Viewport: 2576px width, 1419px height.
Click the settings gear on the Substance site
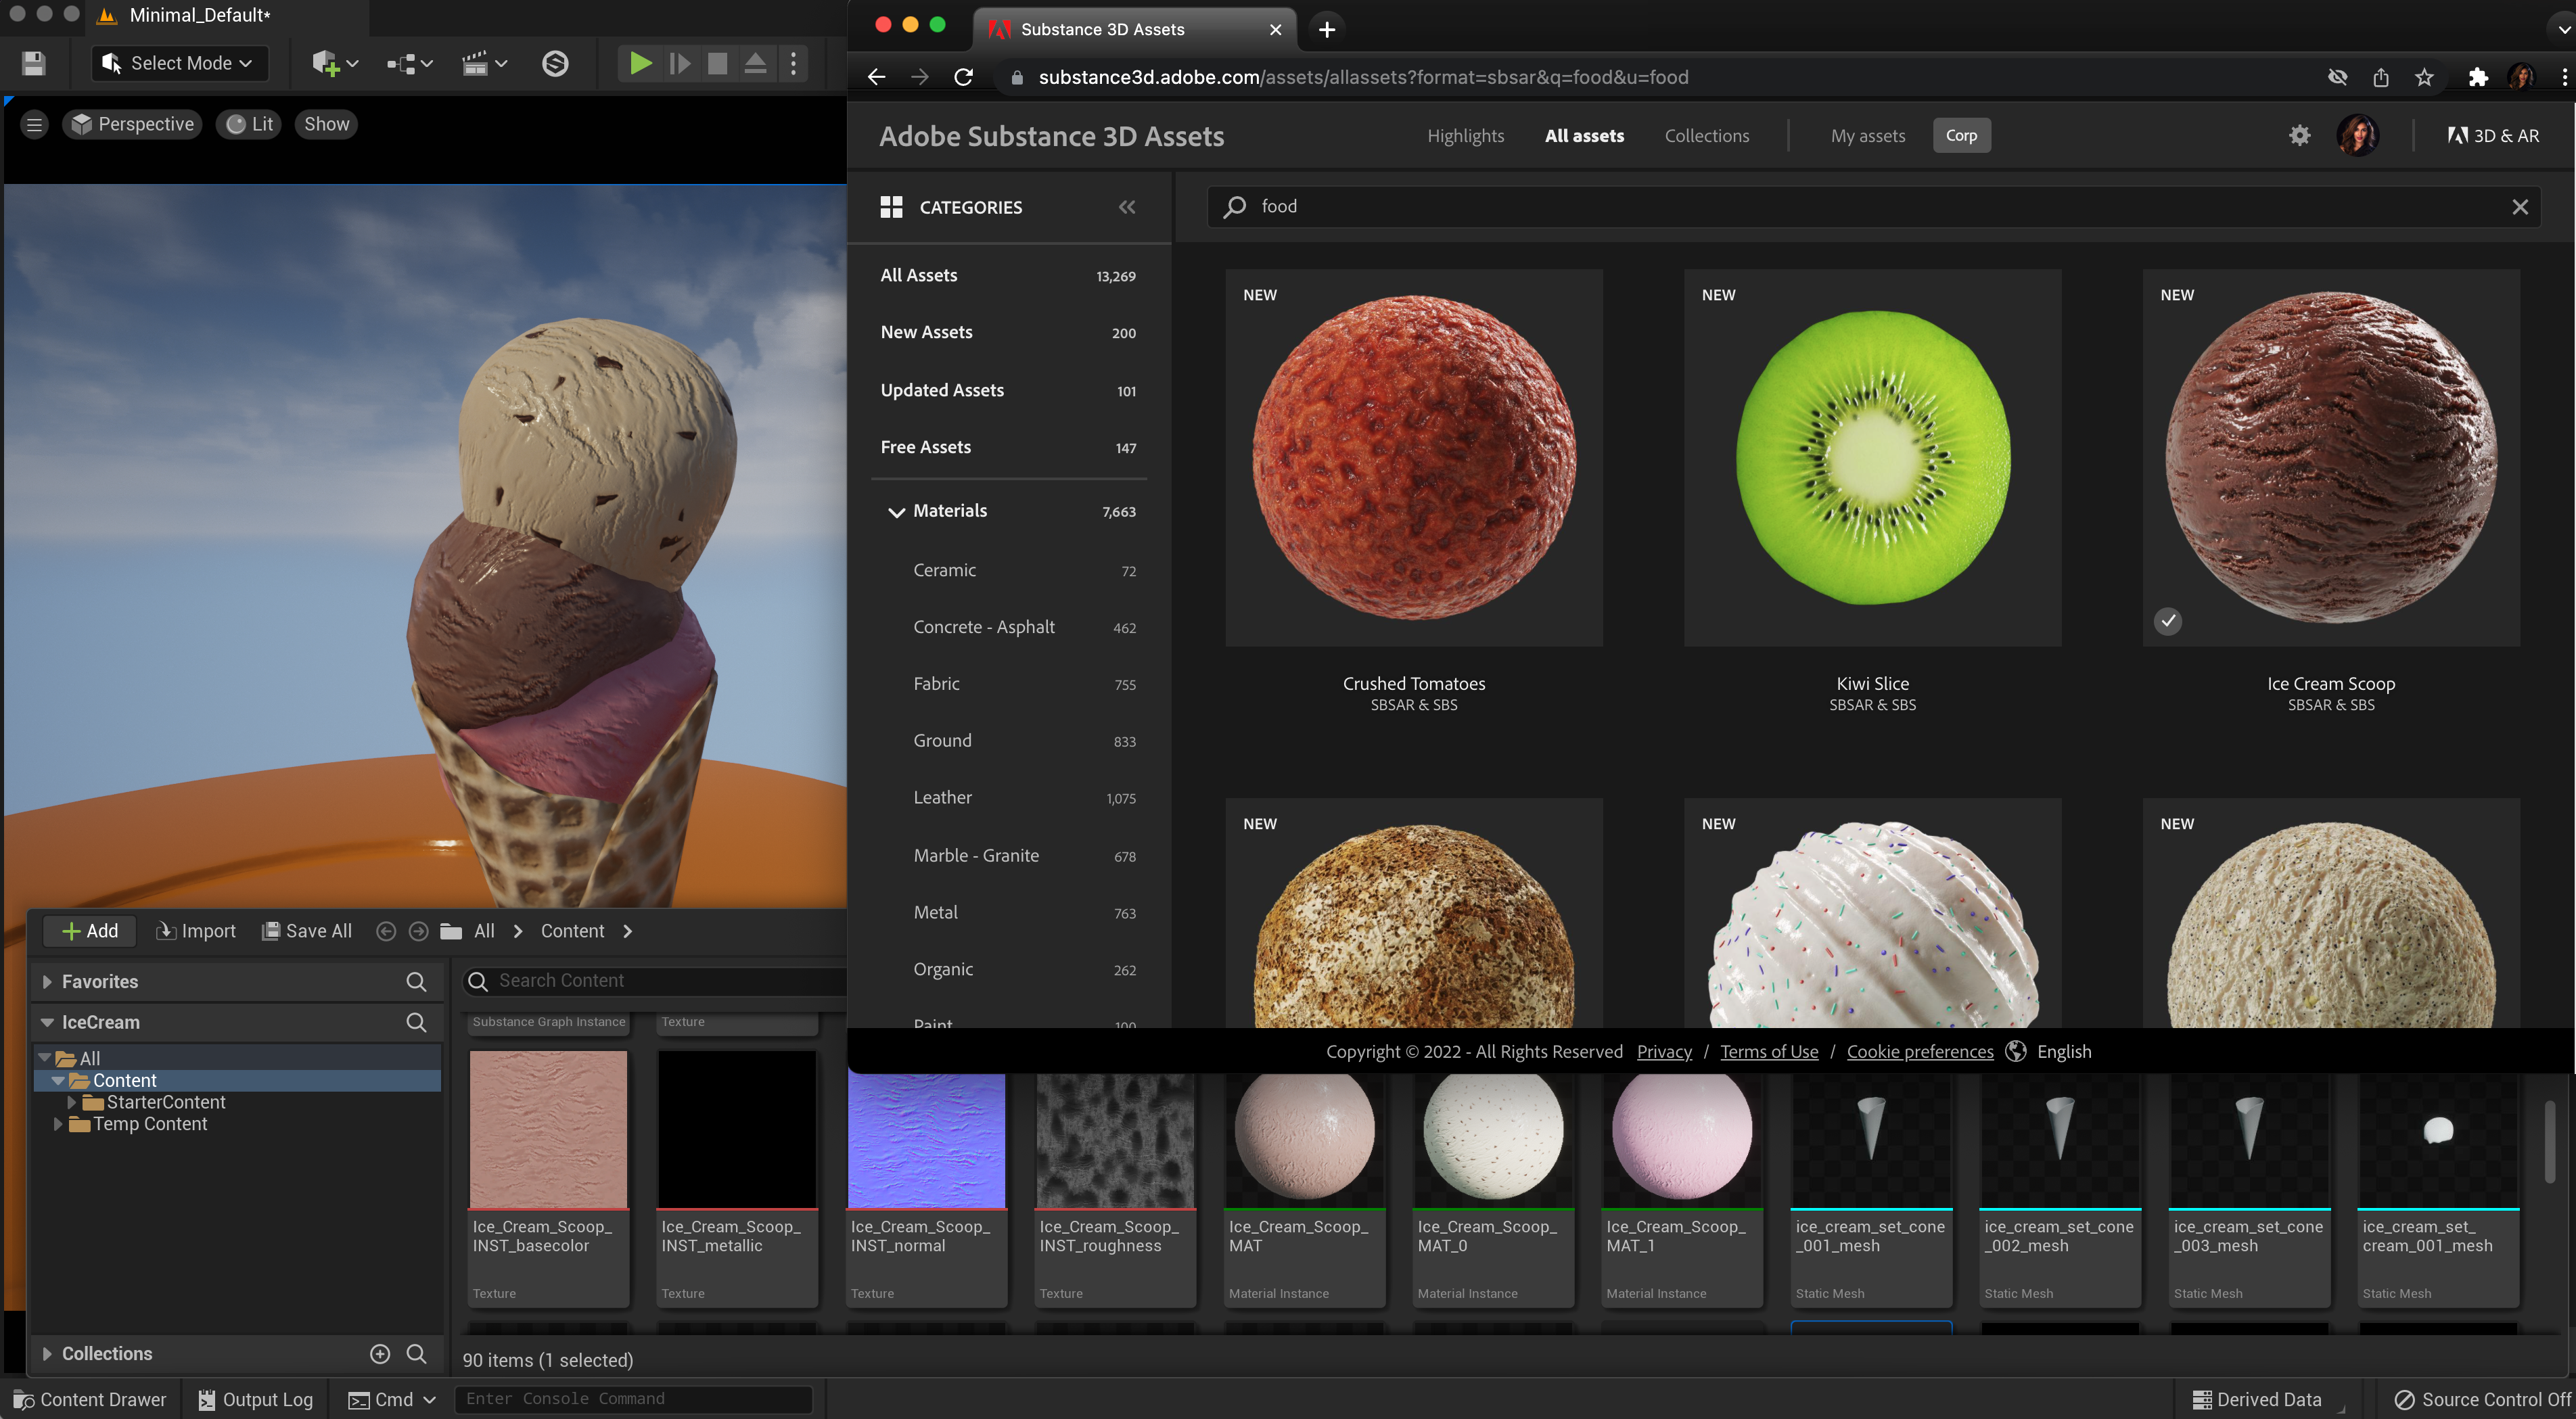click(2299, 136)
